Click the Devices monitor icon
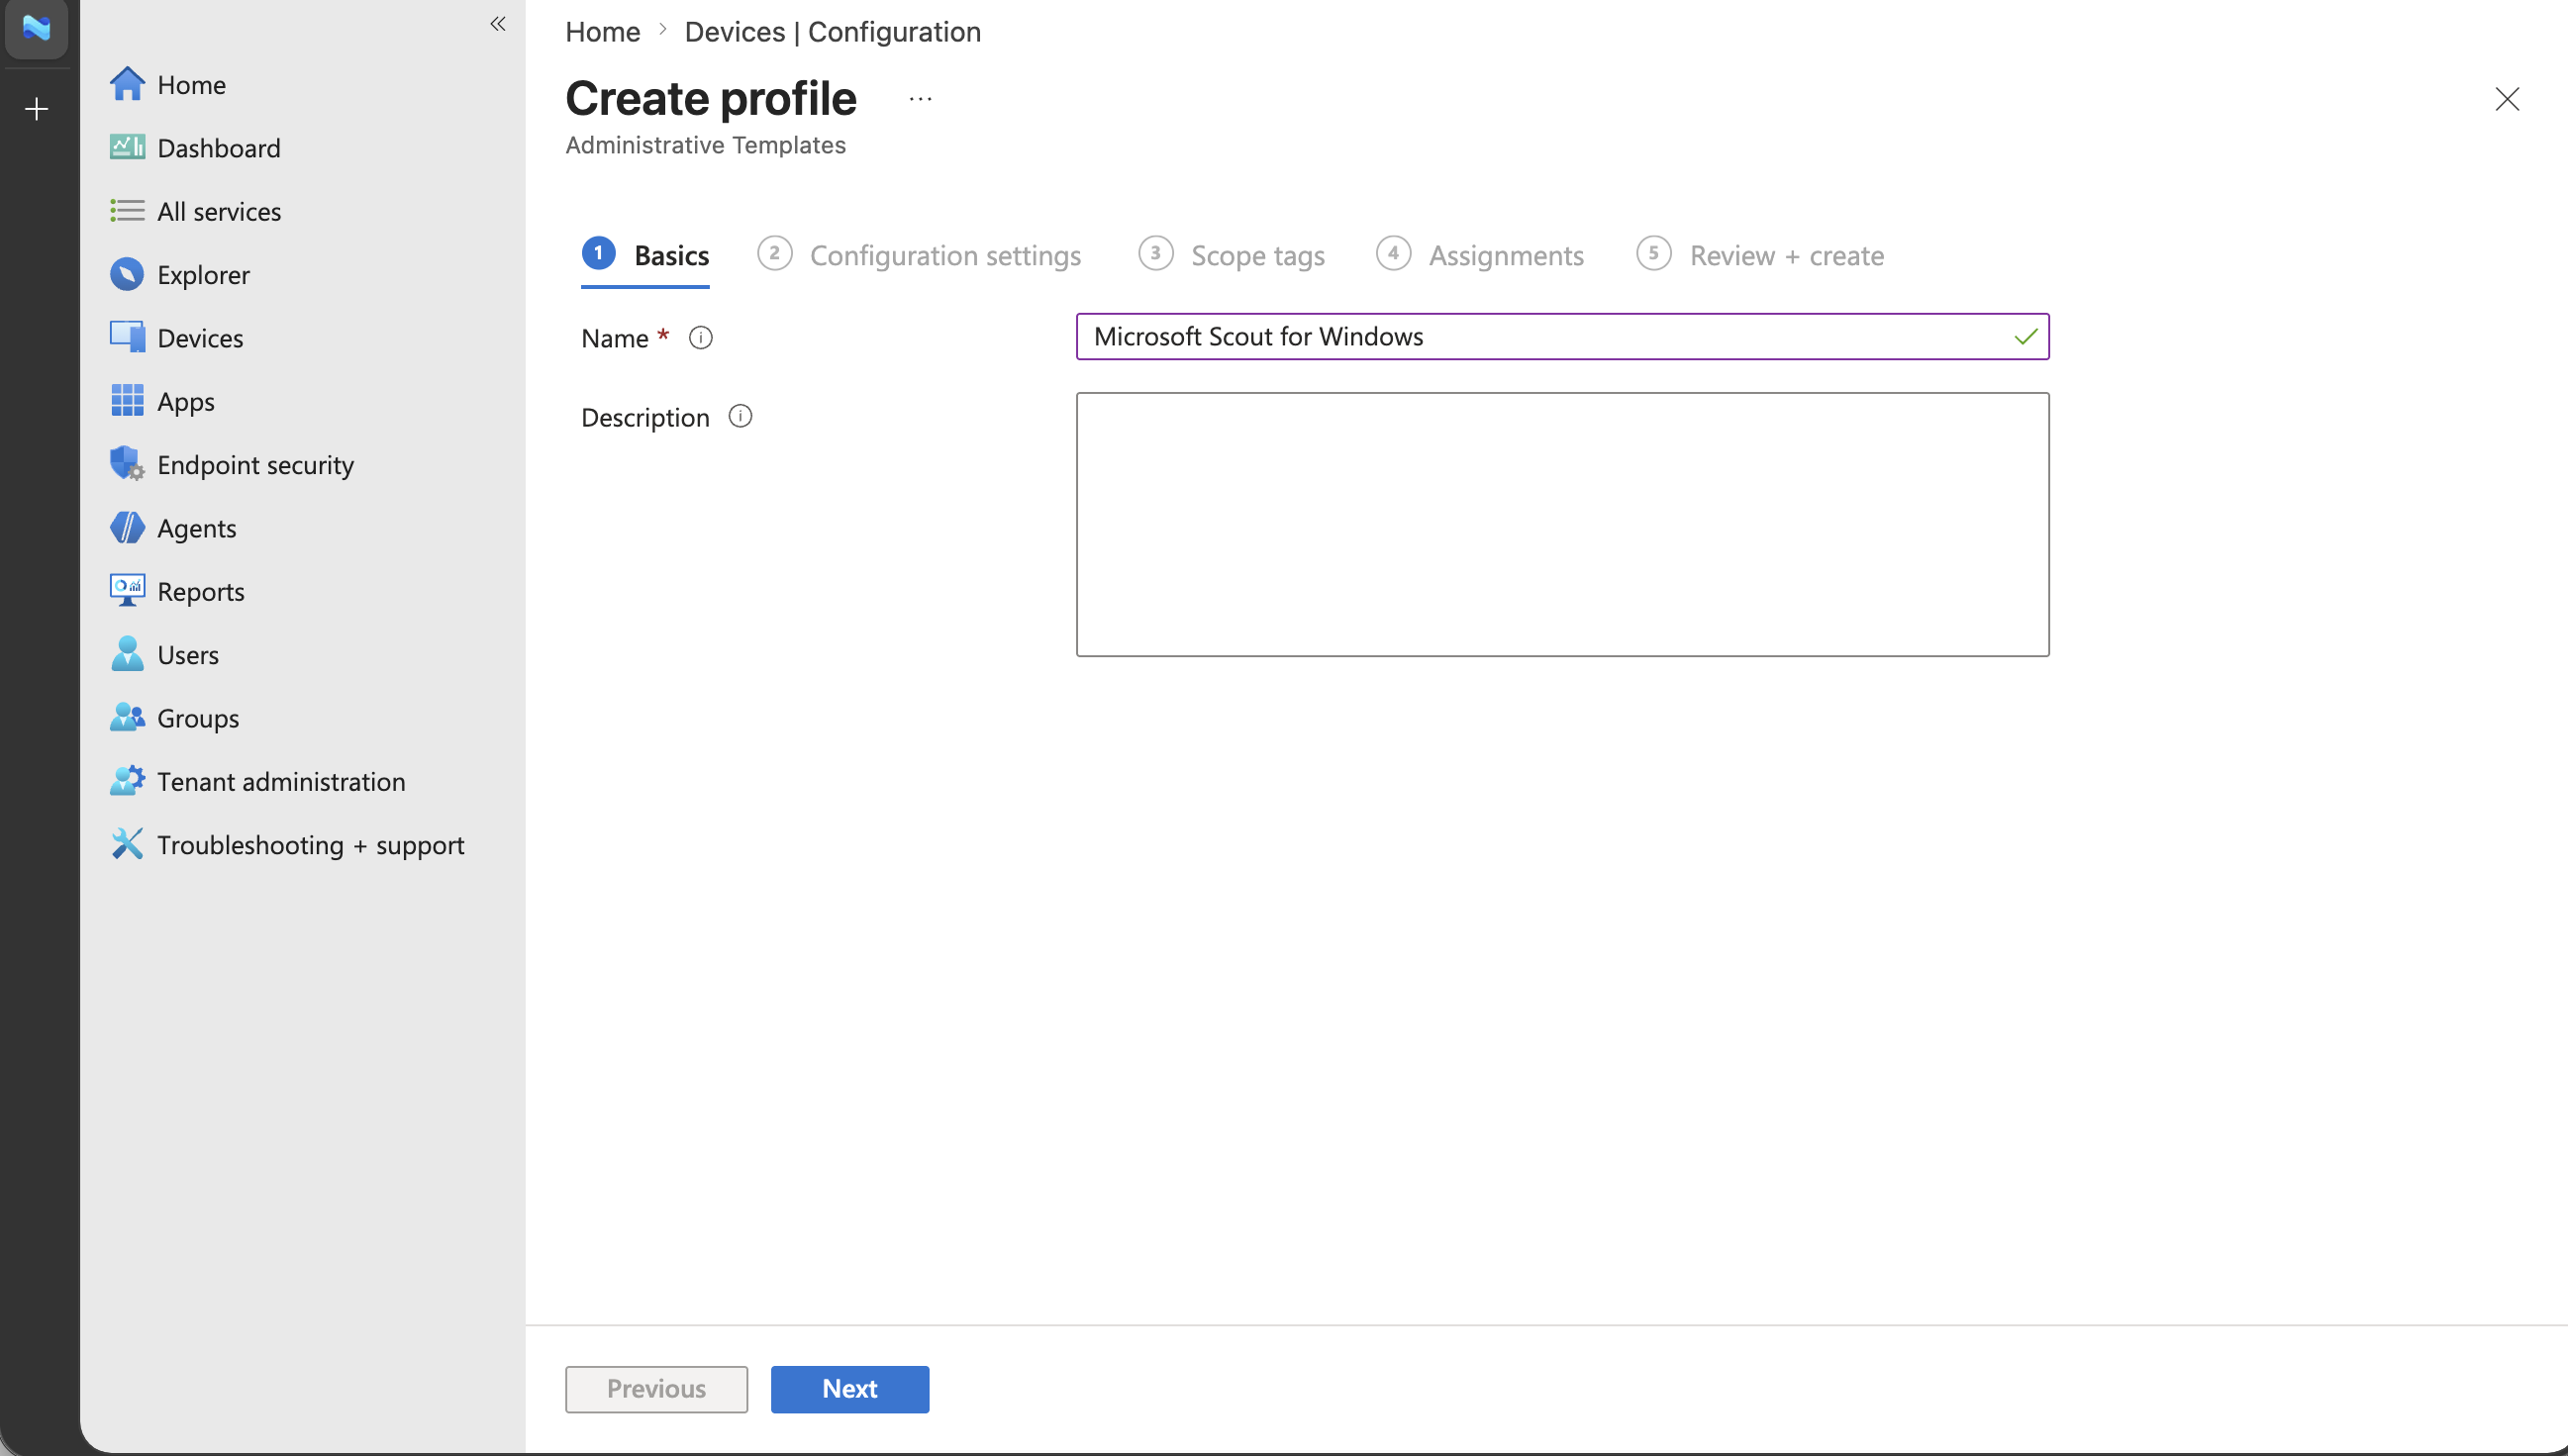2568x1456 pixels. [x=127, y=337]
